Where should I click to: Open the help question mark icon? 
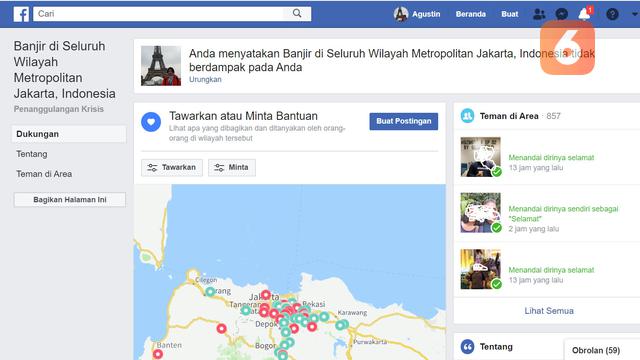pos(612,14)
